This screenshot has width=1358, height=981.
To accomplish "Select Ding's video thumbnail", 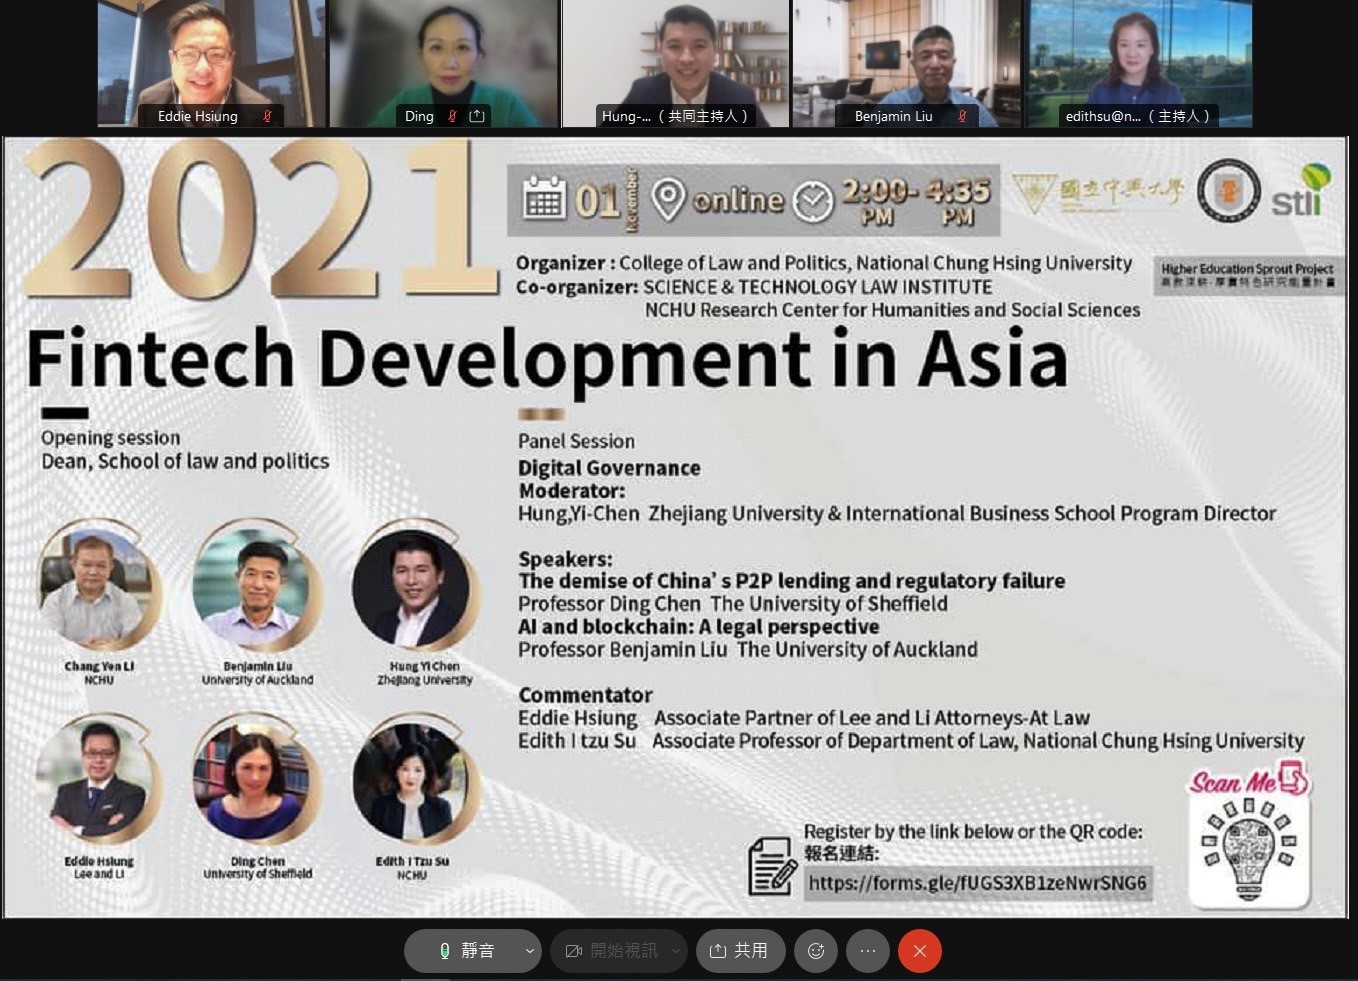I will (x=444, y=63).
